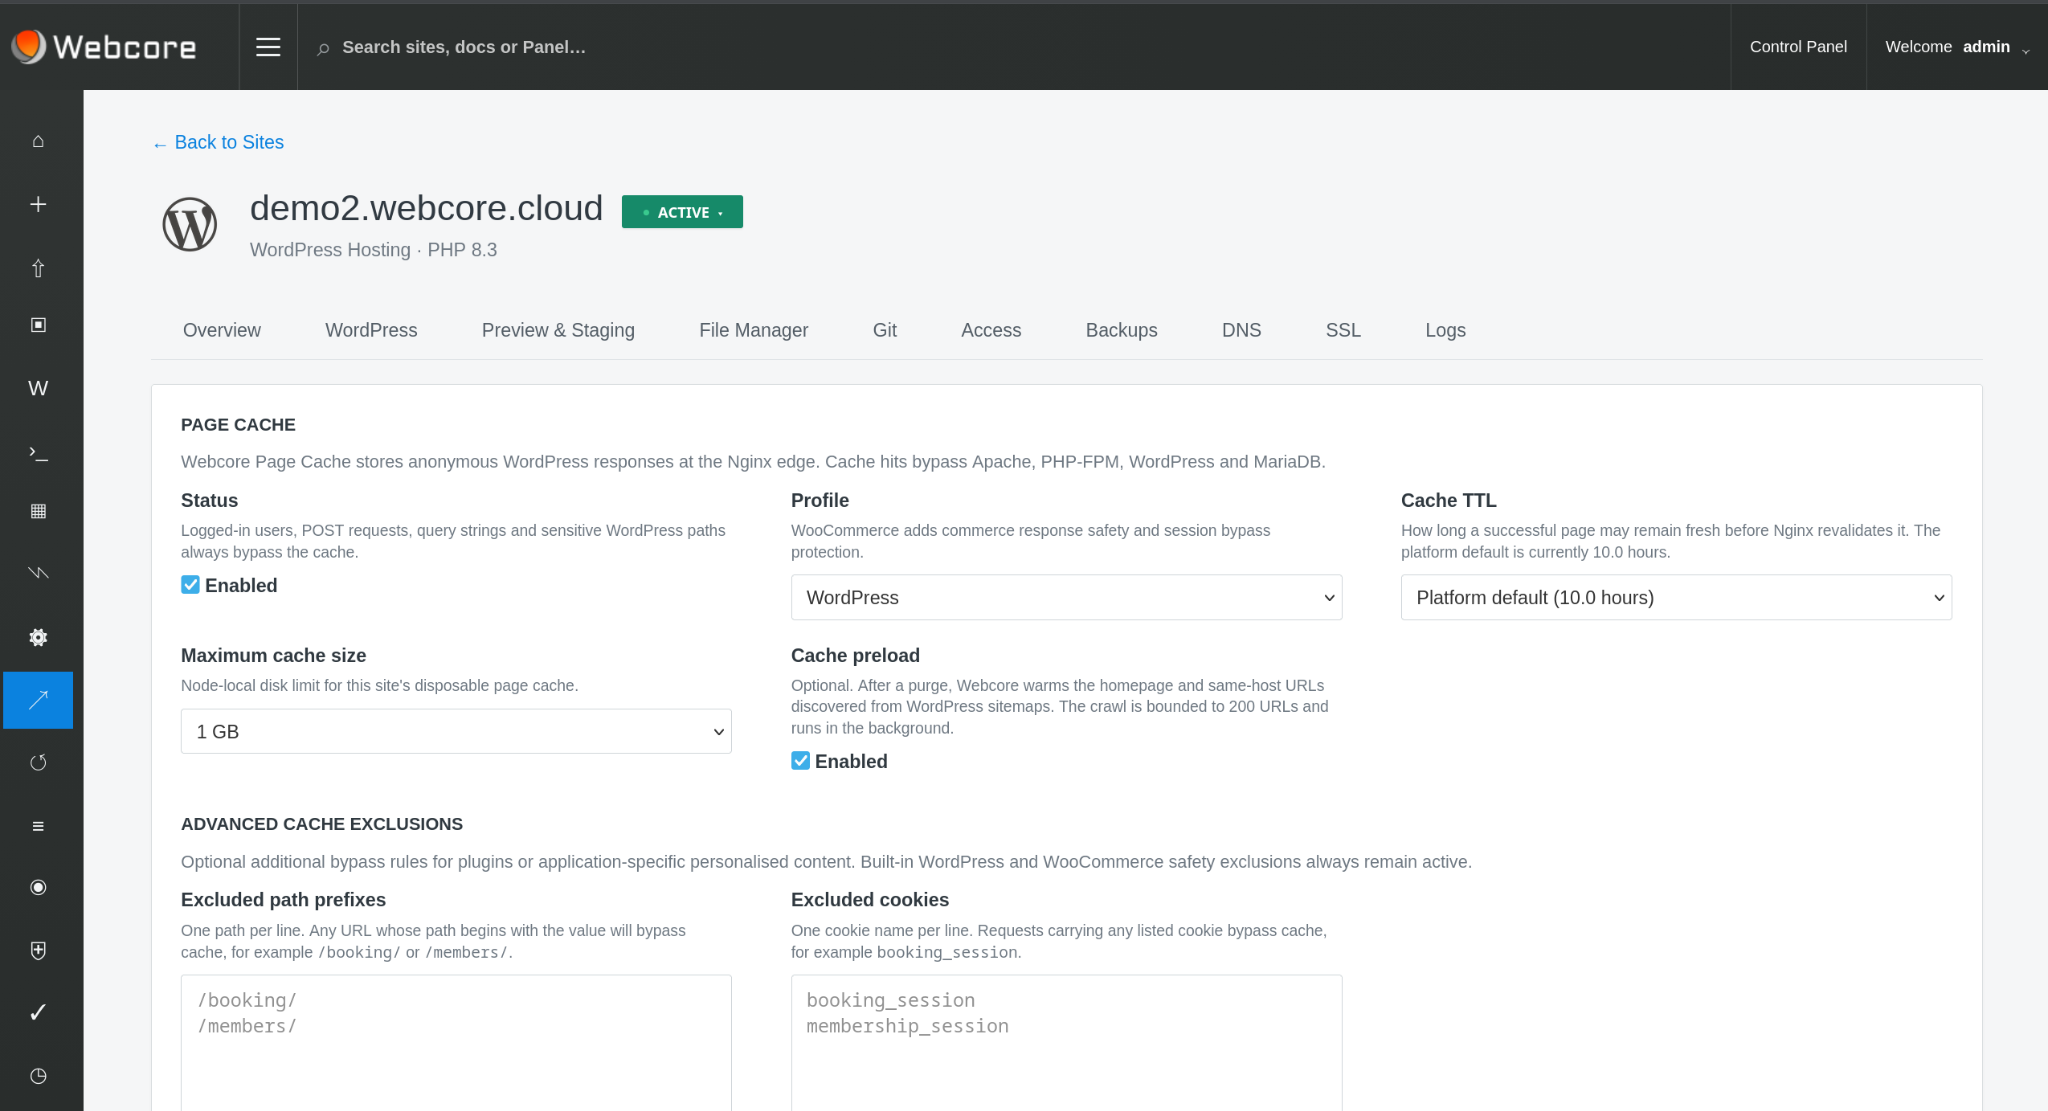Open the W WordPress sidebar icon
The height and width of the screenshot is (1111, 2048).
click(38, 388)
